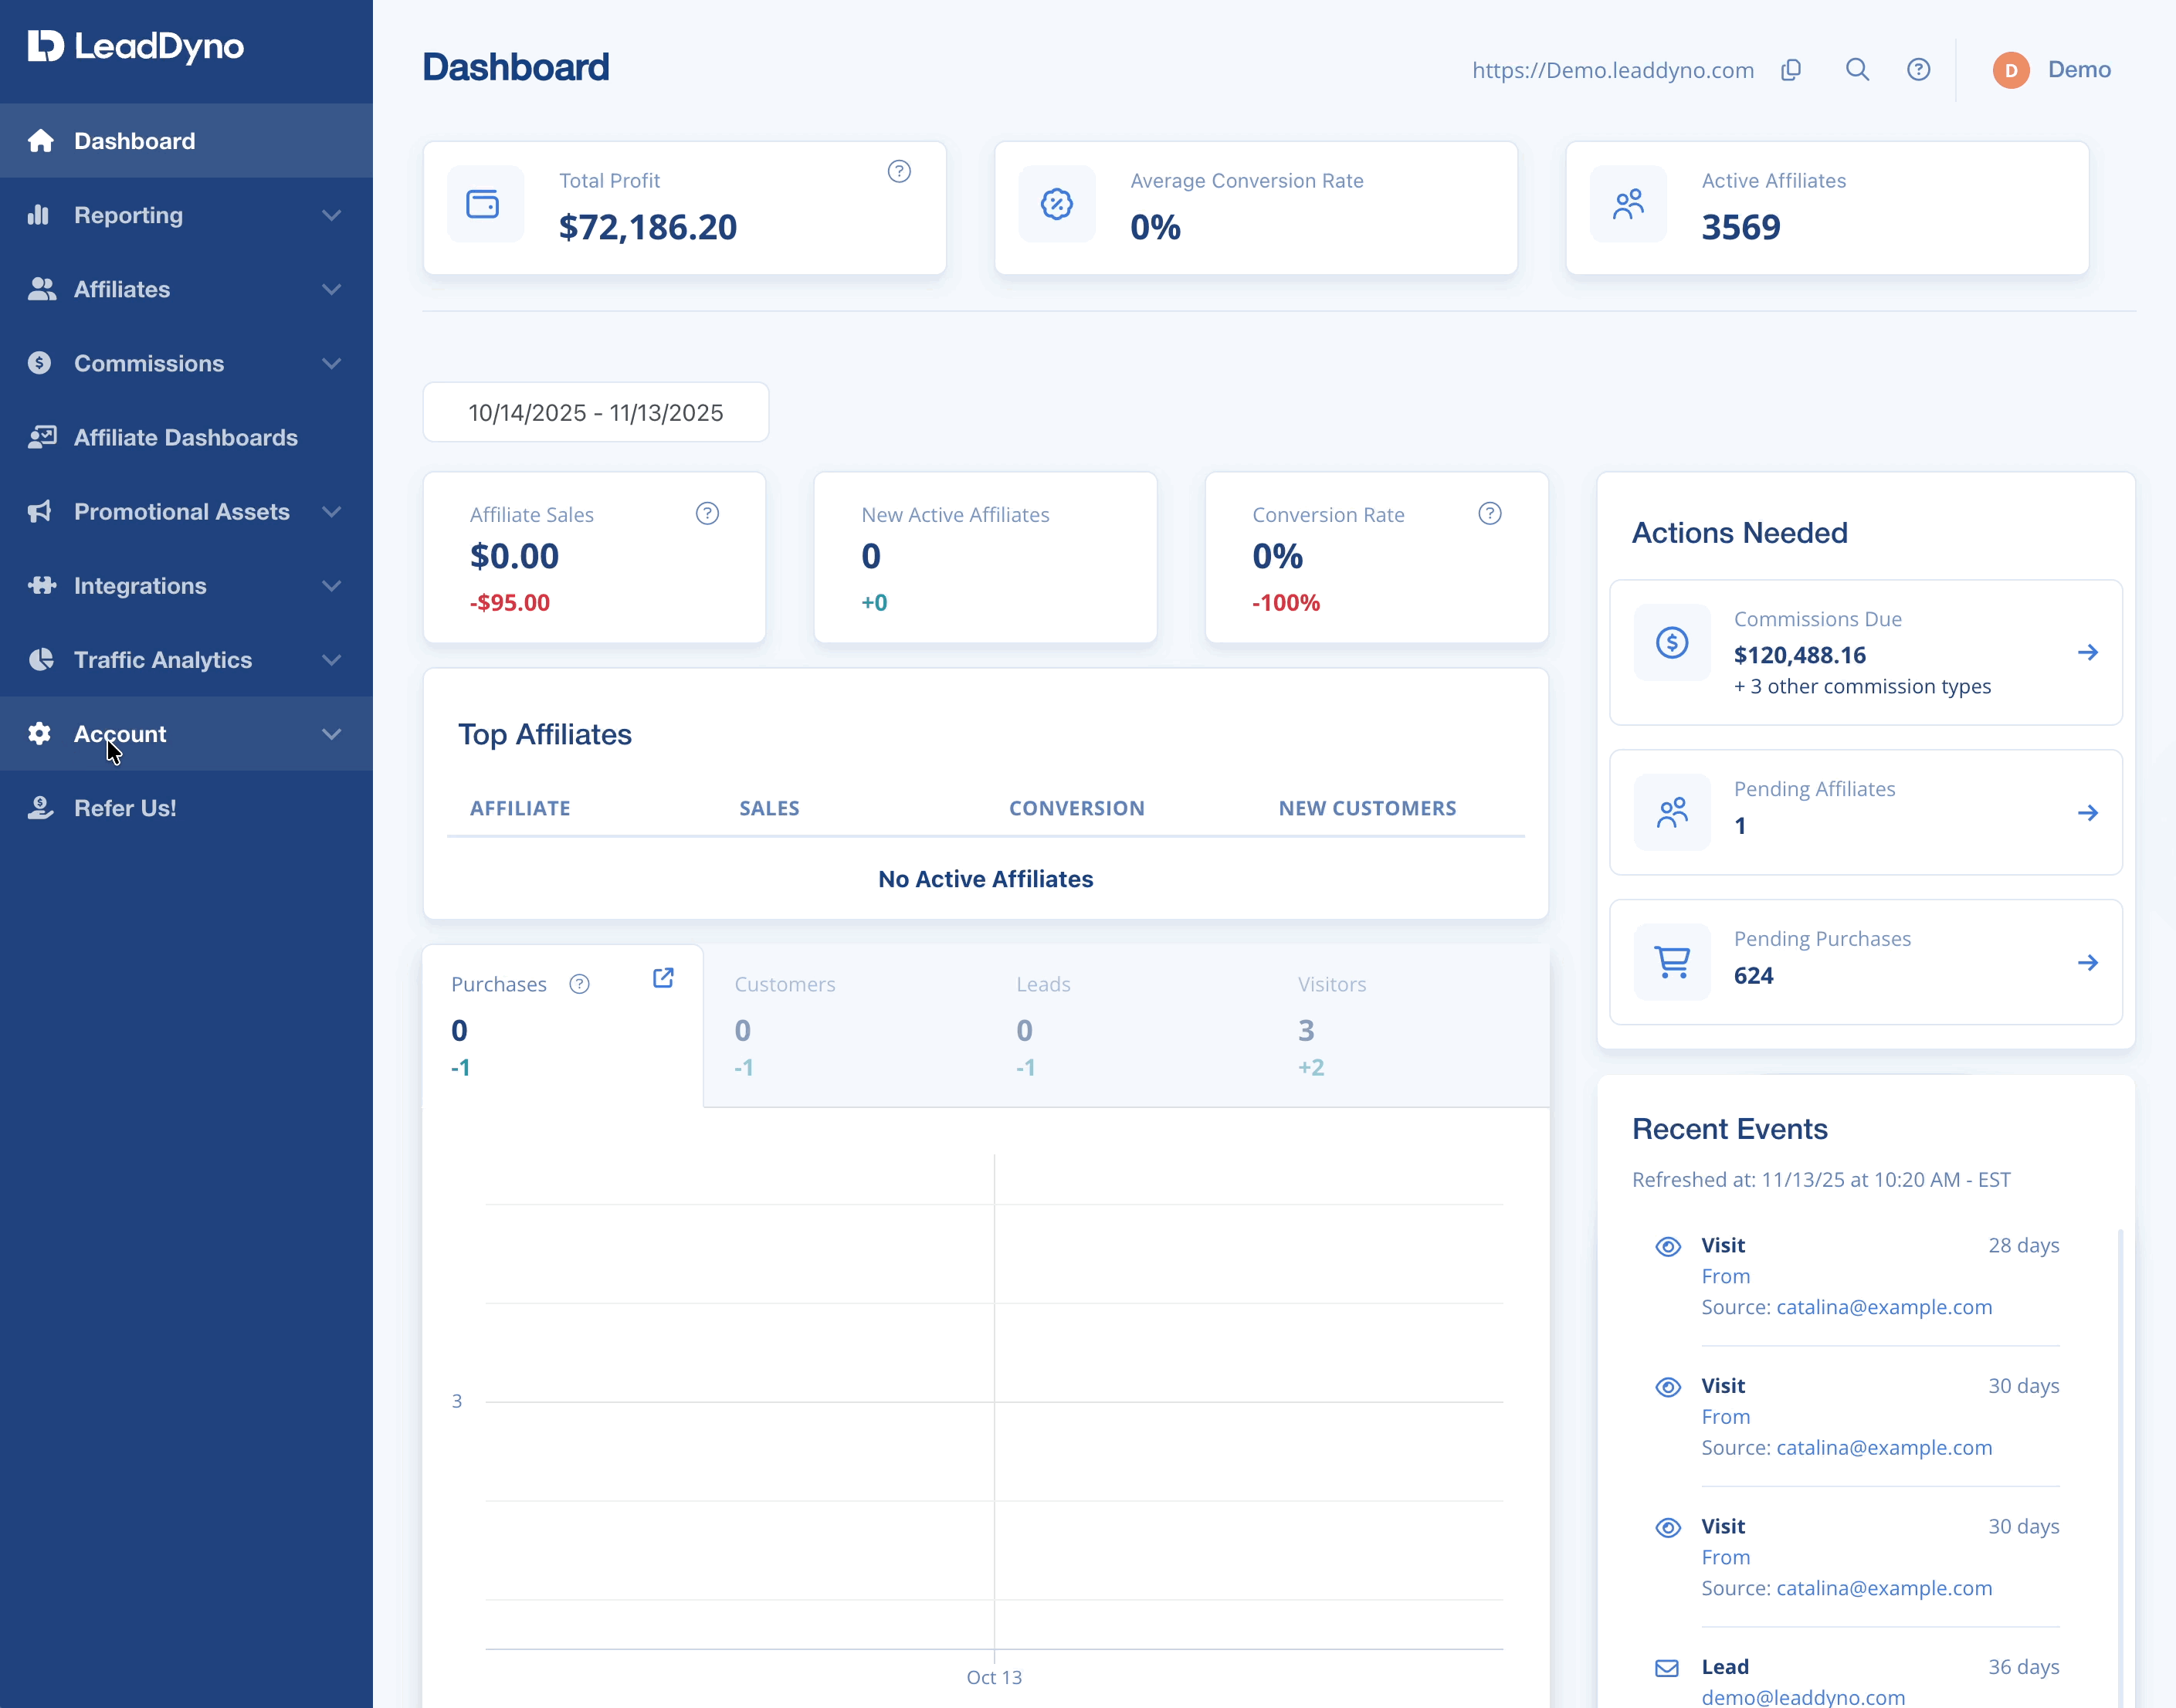The width and height of the screenshot is (2176, 1708).
Task: Click the Conversion Rate help icon
Action: (1490, 514)
